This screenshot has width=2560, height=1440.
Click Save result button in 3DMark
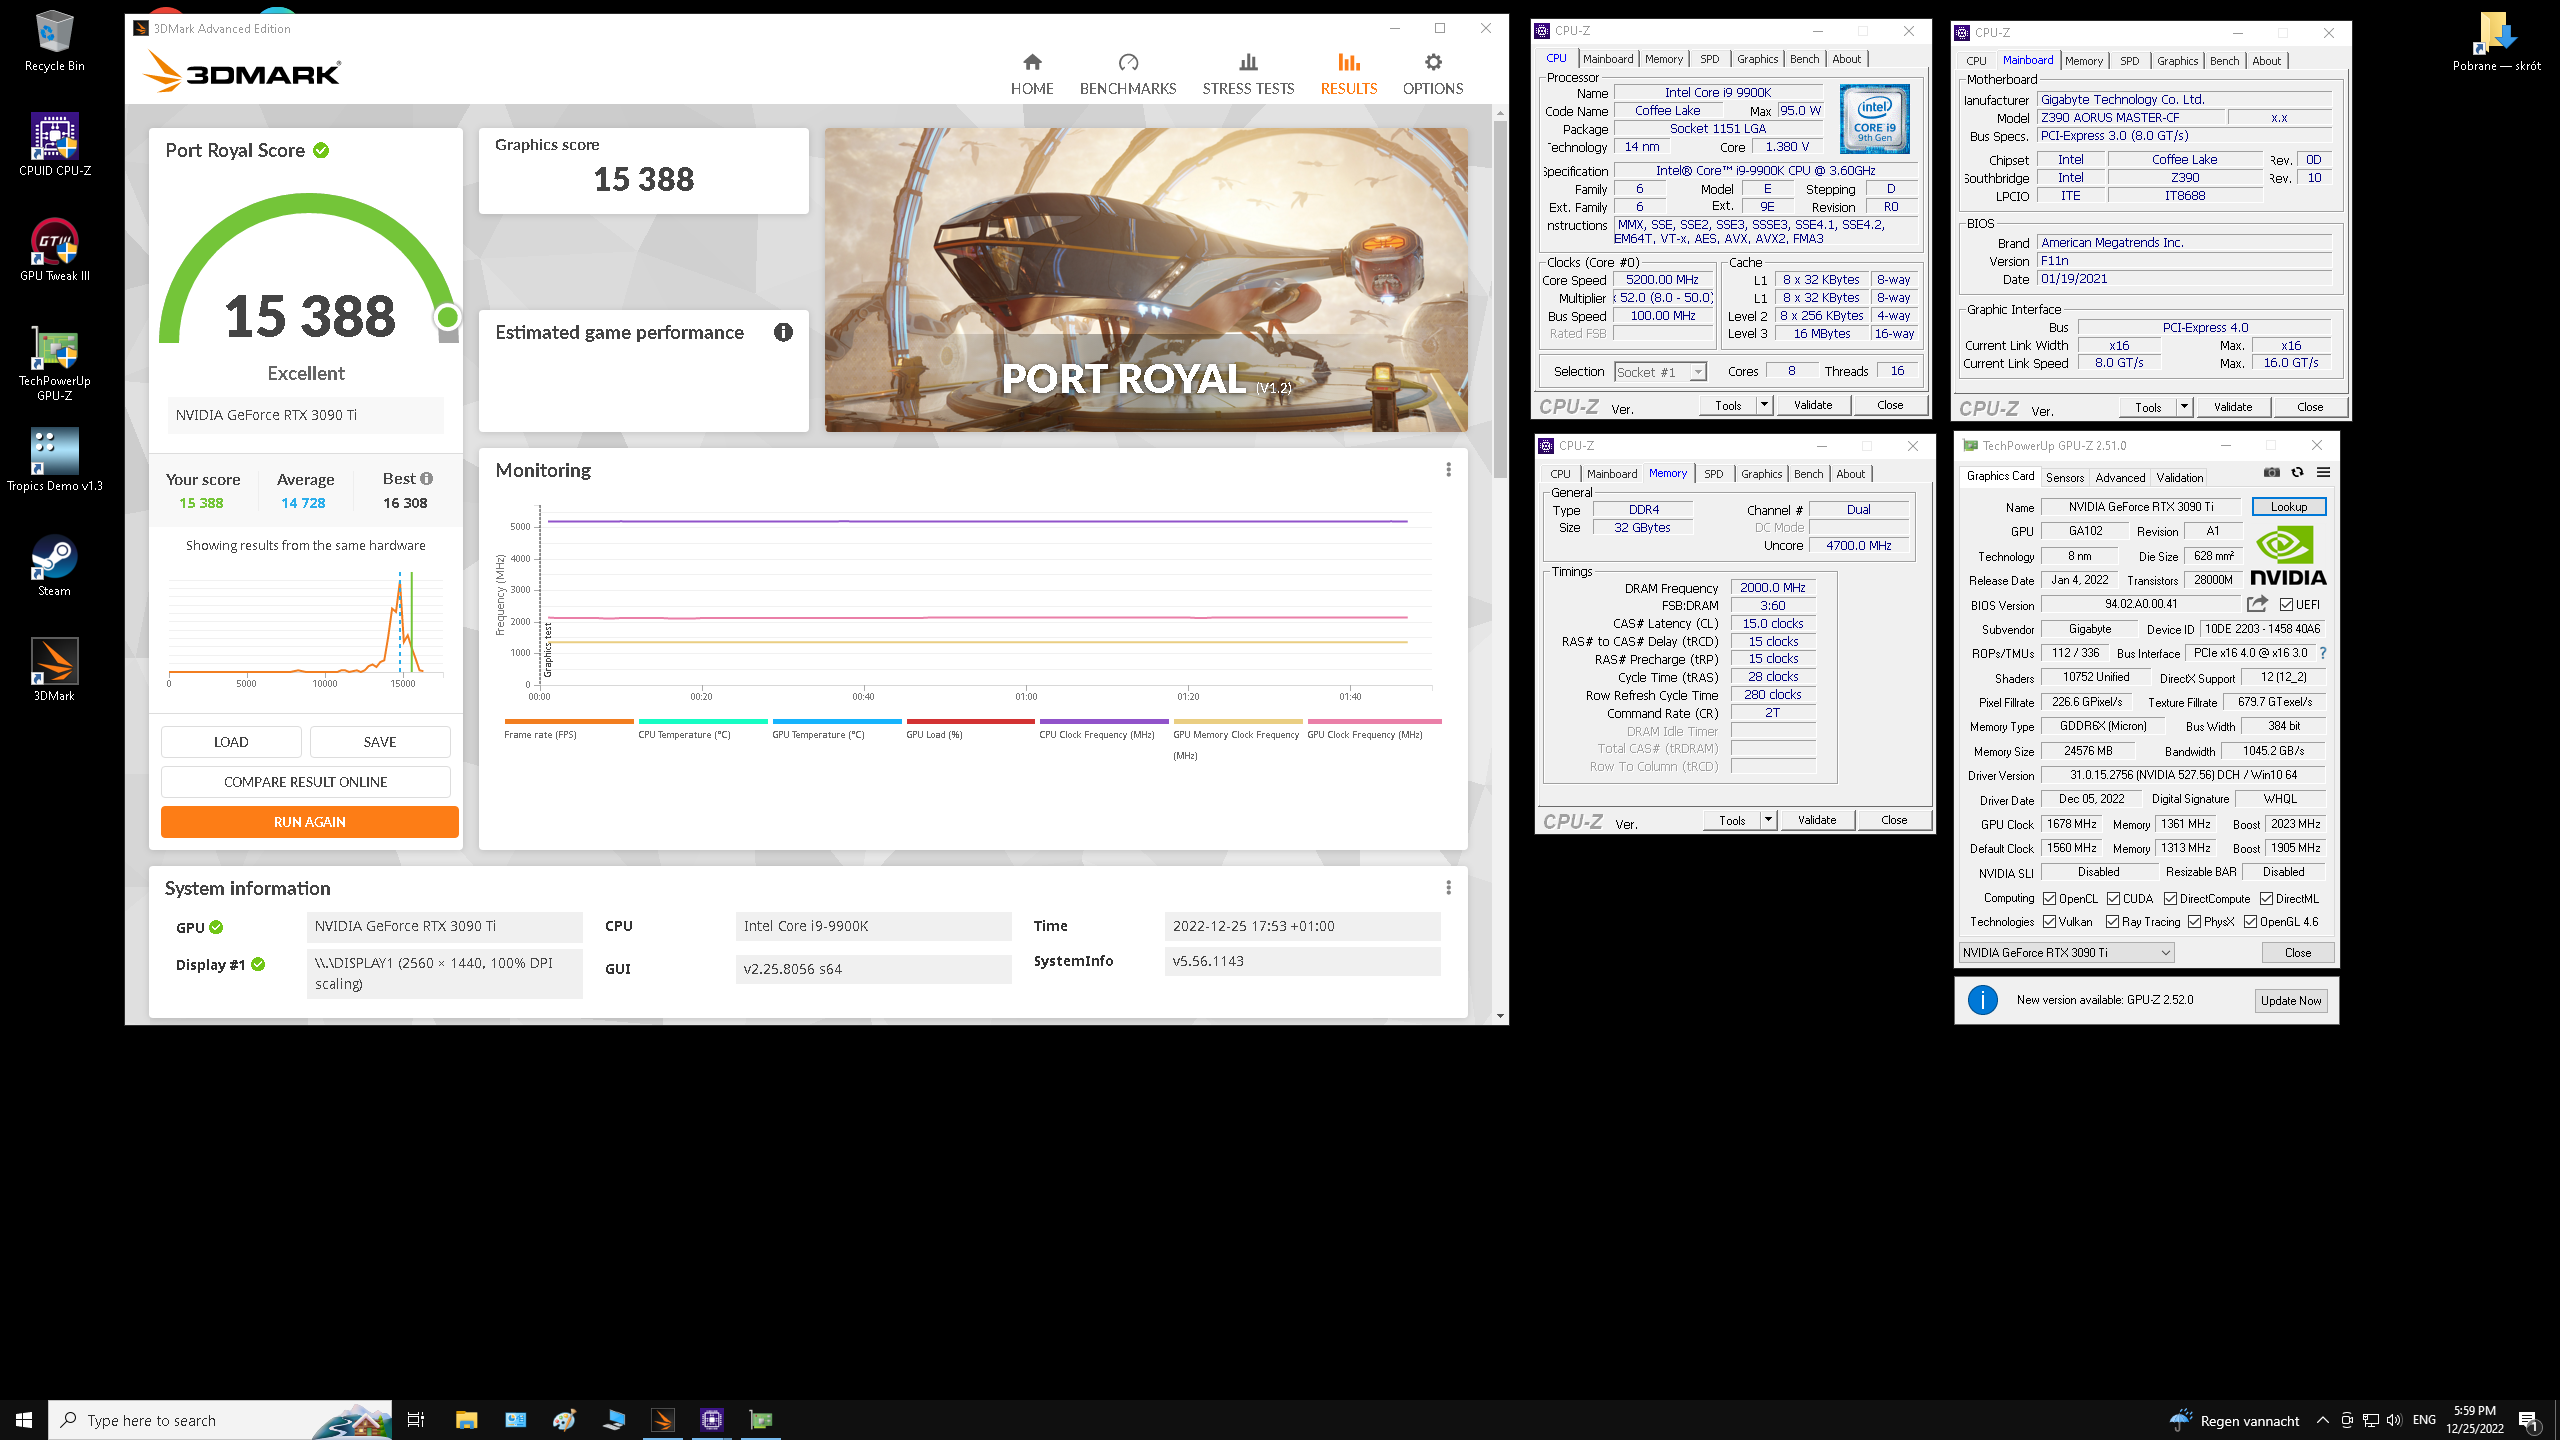point(380,742)
